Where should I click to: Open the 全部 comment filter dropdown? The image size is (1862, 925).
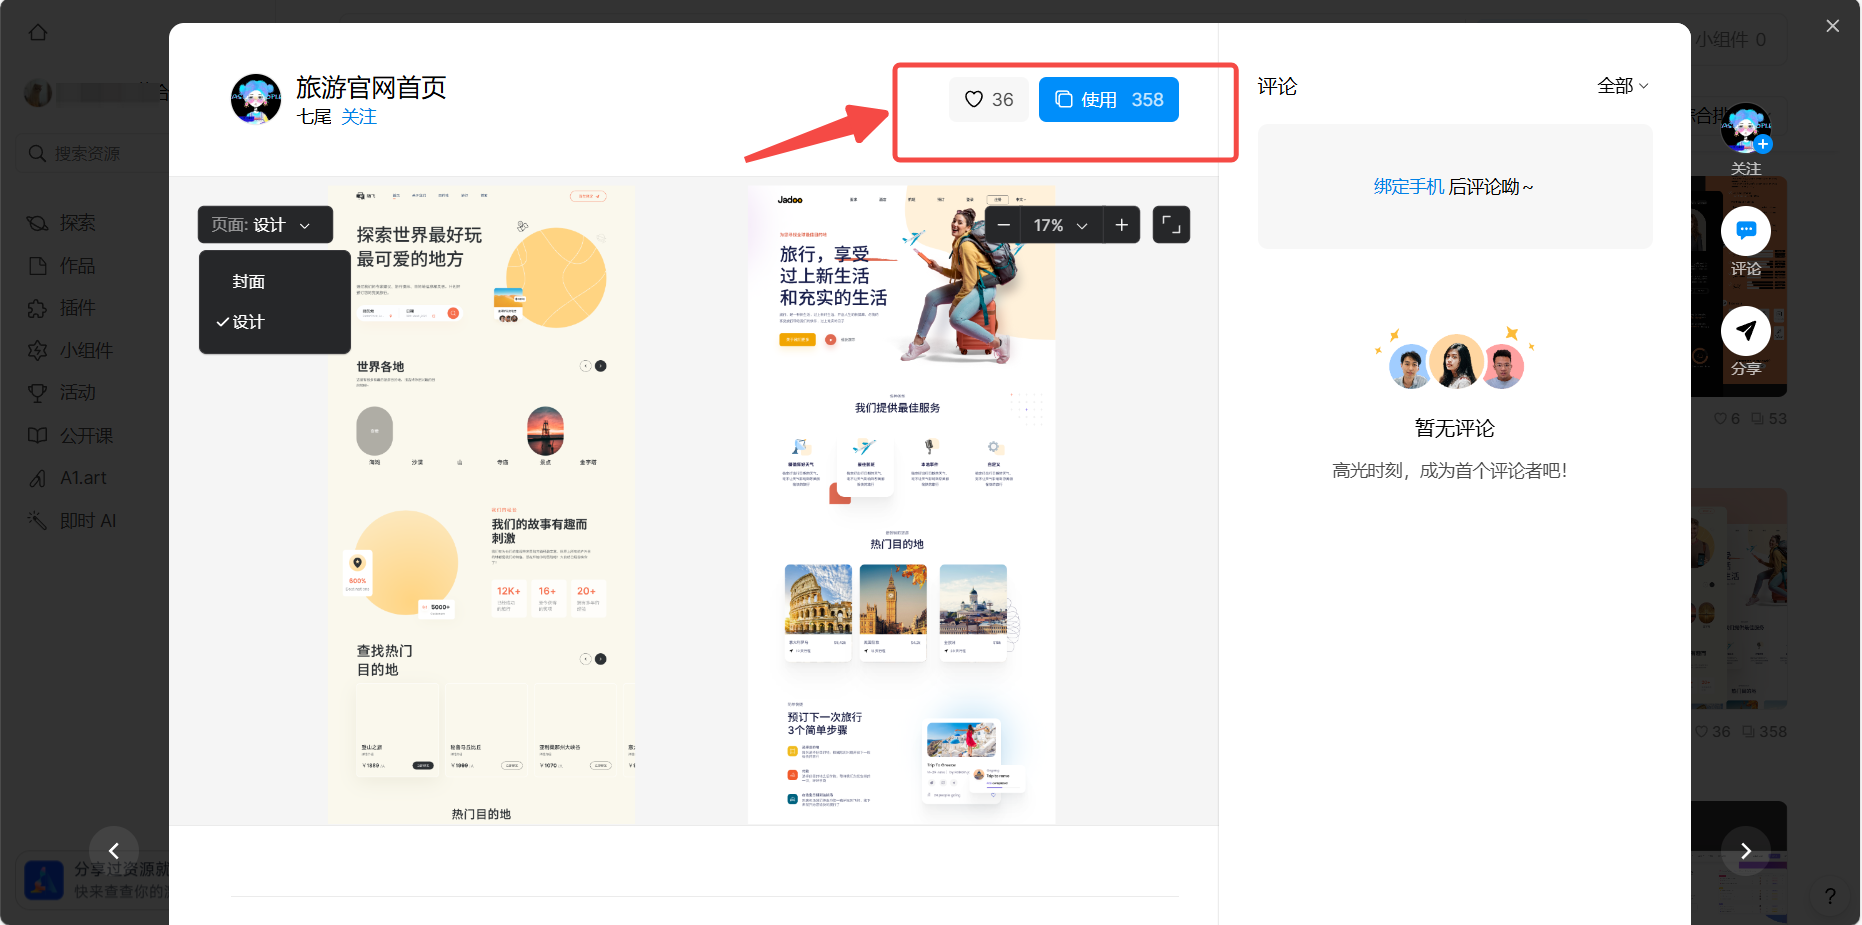click(x=1622, y=86)
